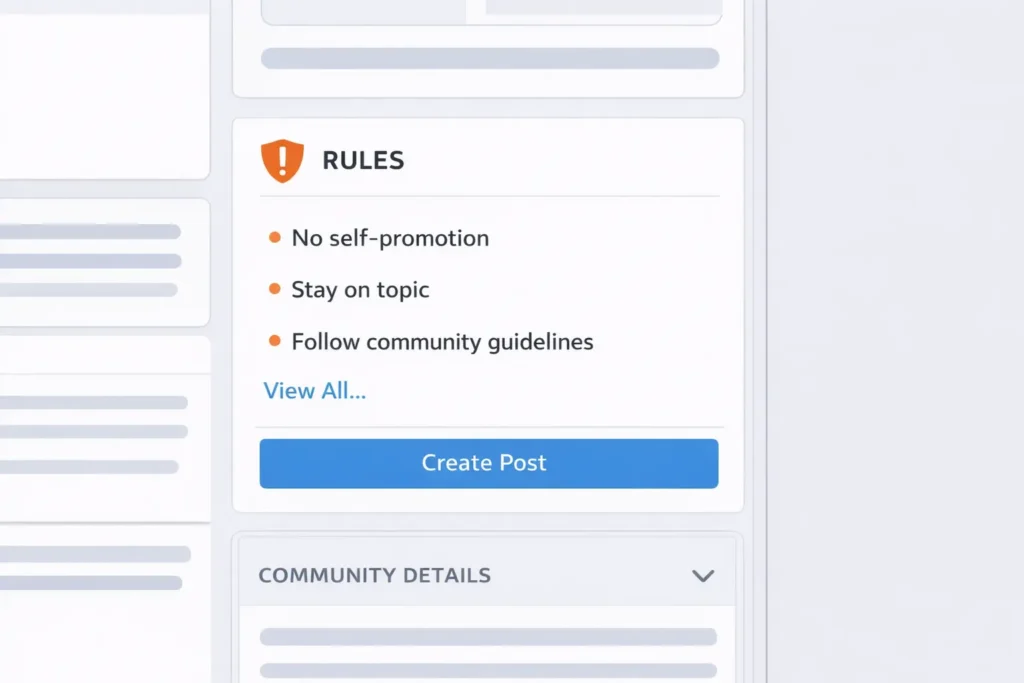Toggle the Stay on topic rule entry
1024x683 pixels.
pos(359,290)
